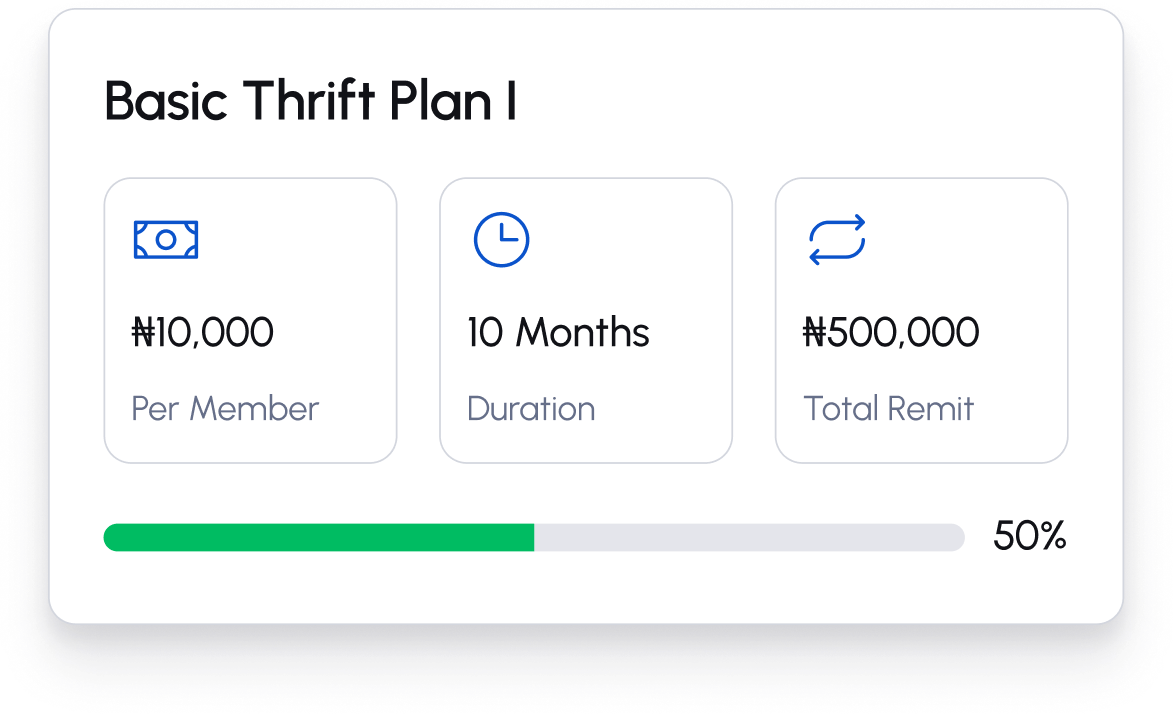The height and width of the screenshot is (714, 1173).
Task: Click the clock Duration icon
Action: point(501,240)
